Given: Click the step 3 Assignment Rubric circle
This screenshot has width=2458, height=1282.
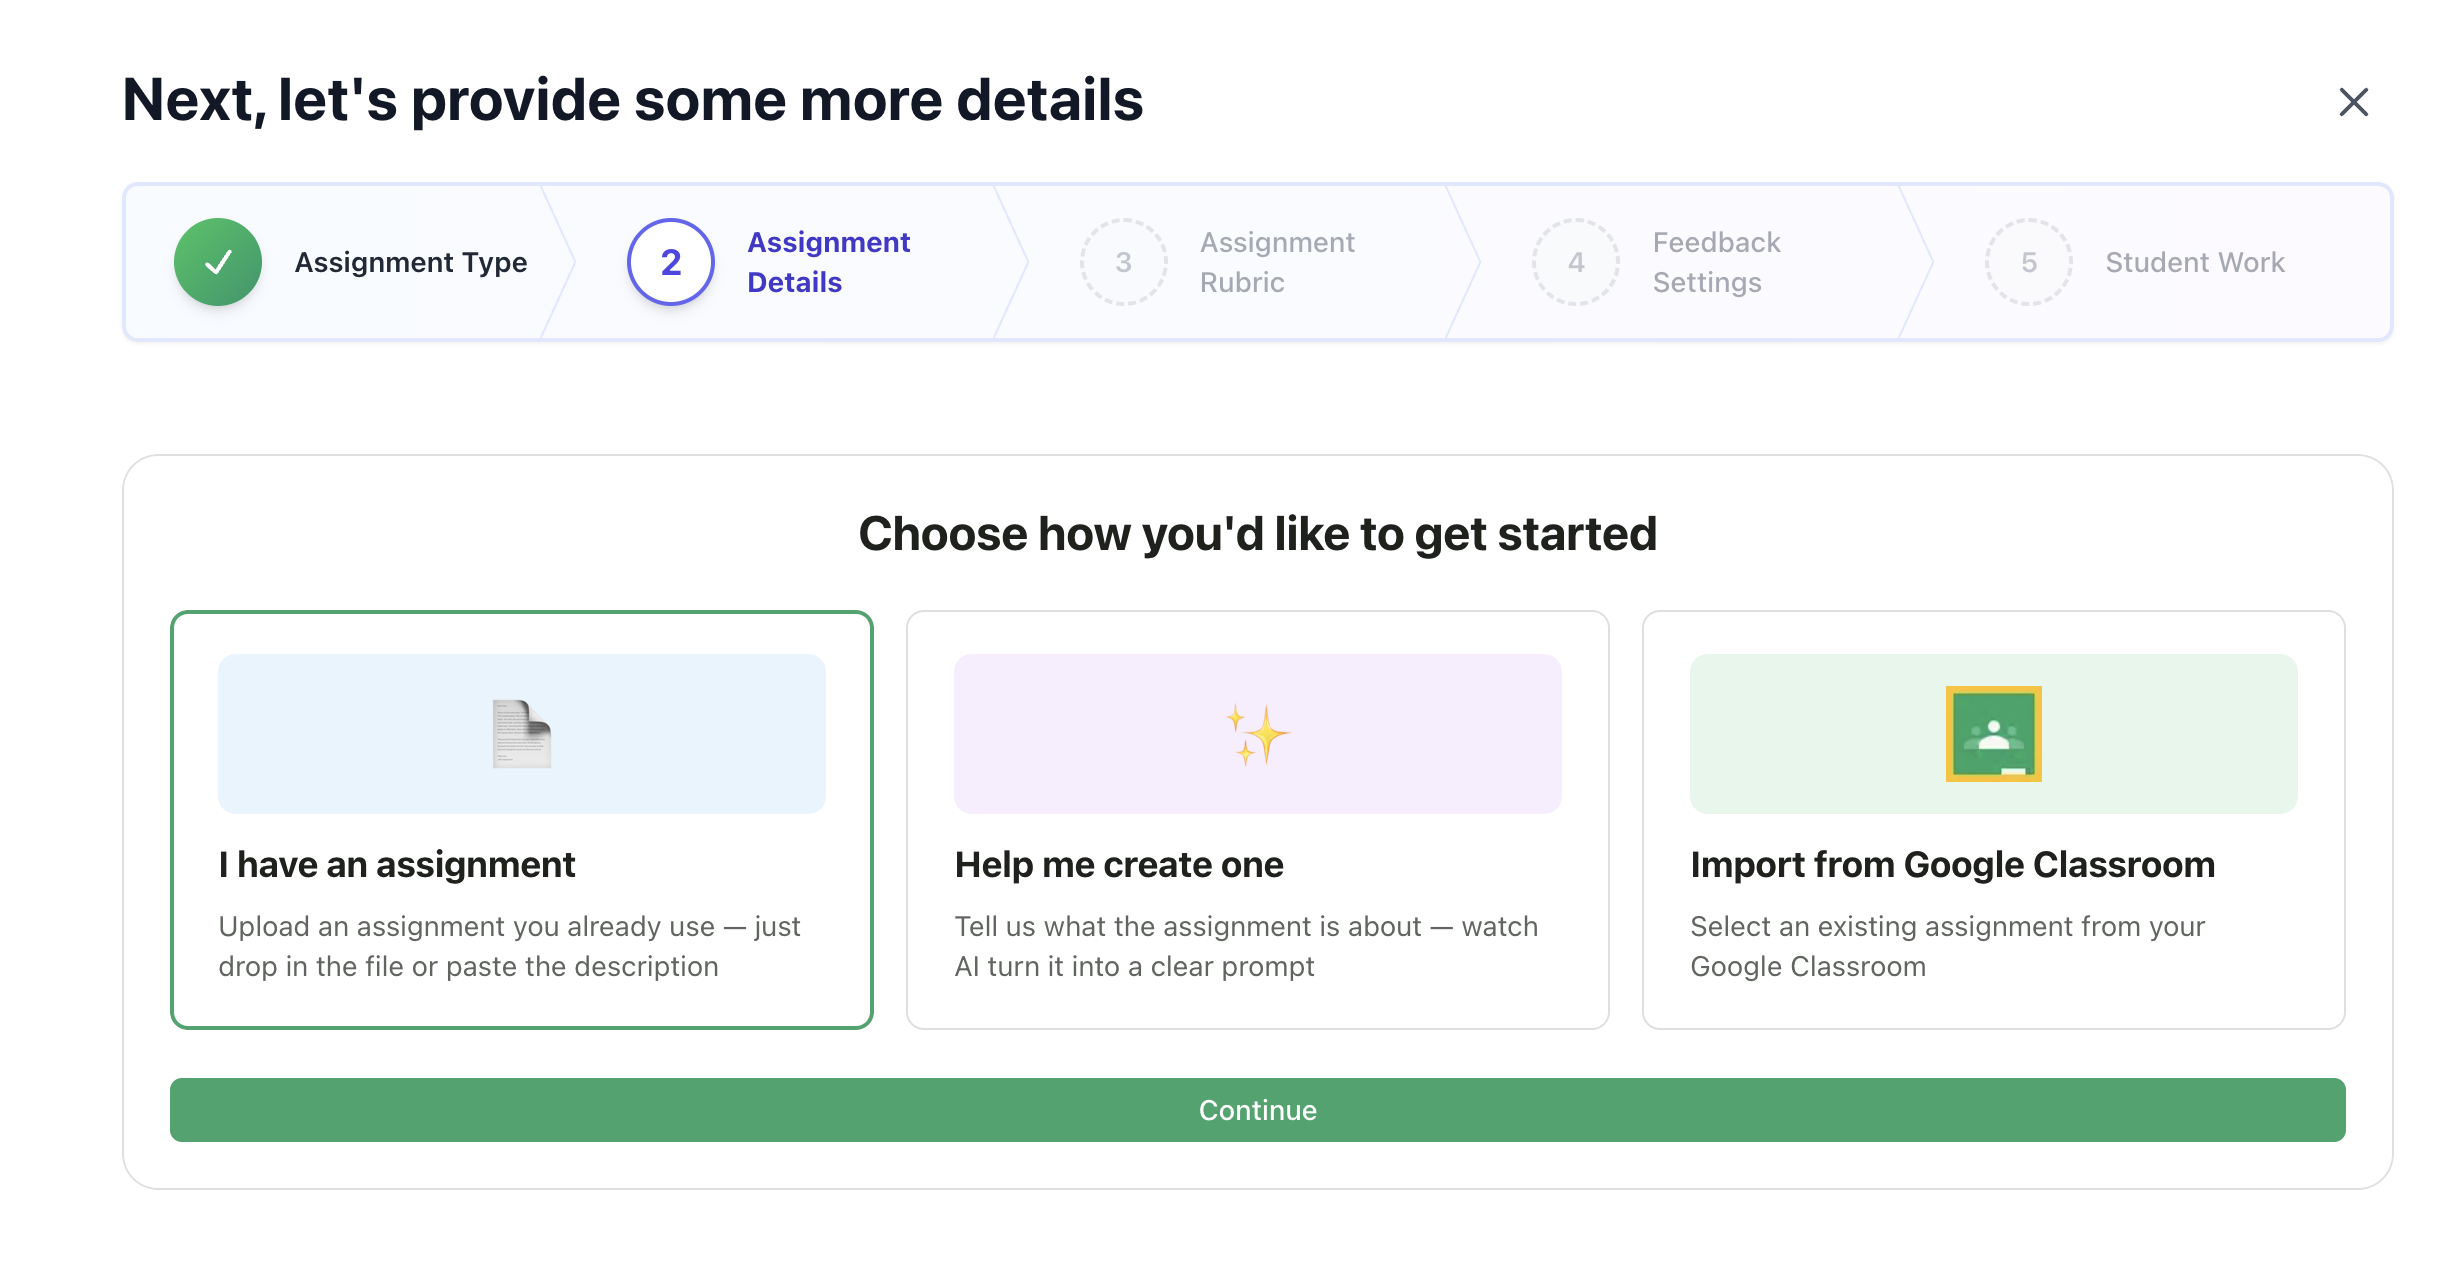Looking at the screenshot, I should (x=1123, y=261).
